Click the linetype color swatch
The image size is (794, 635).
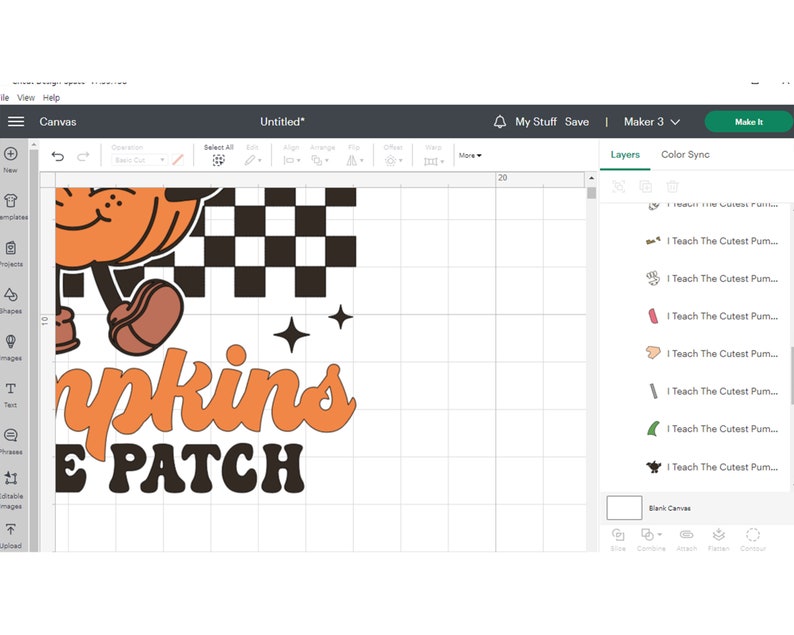pos(178,160)
